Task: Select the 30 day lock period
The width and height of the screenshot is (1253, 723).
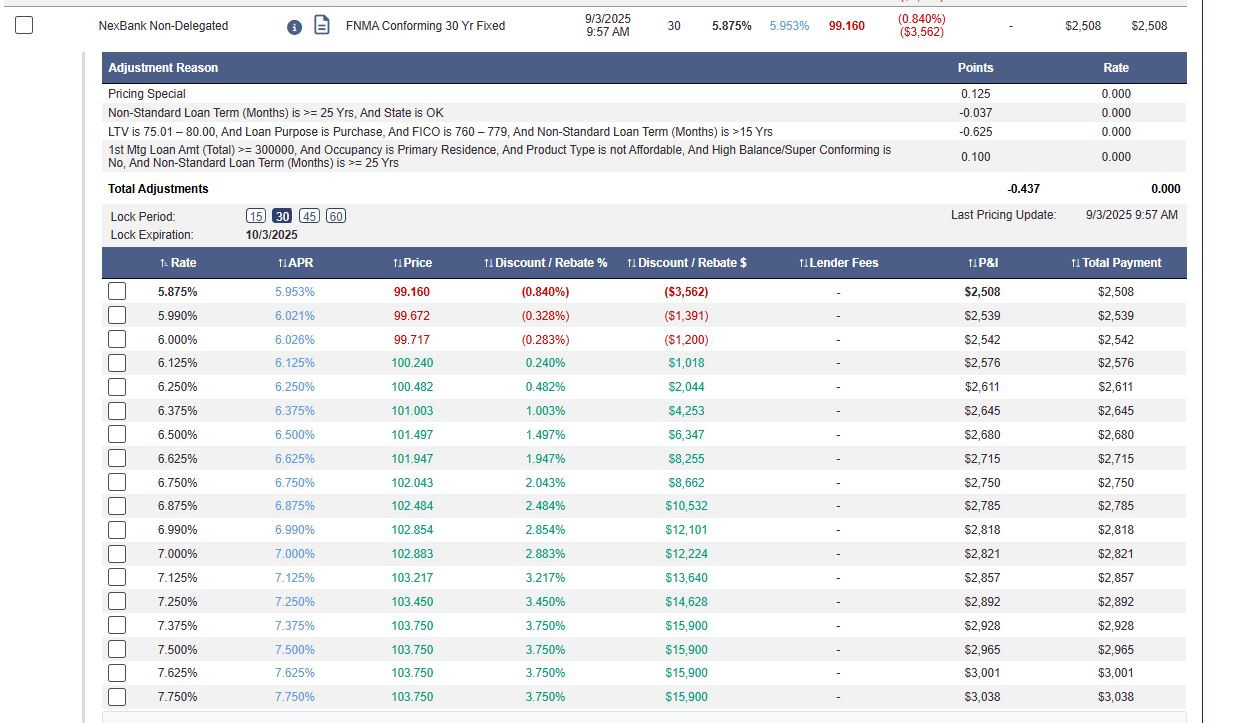Action: coord(282,216)
